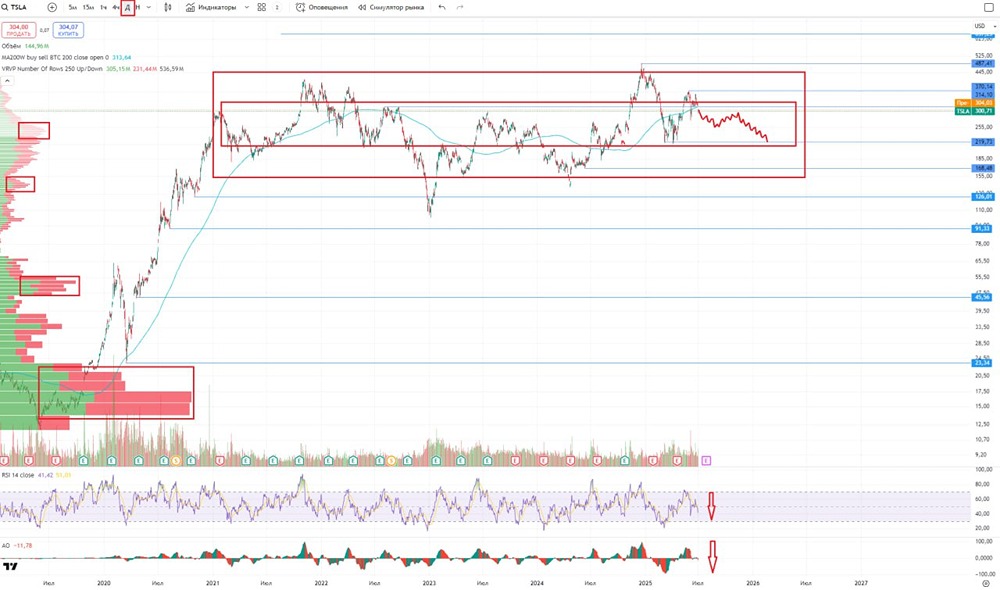Select the 45,56 price level label
Image resolution: width=1000 pixels, height=590 pixels.
point(983,297)
